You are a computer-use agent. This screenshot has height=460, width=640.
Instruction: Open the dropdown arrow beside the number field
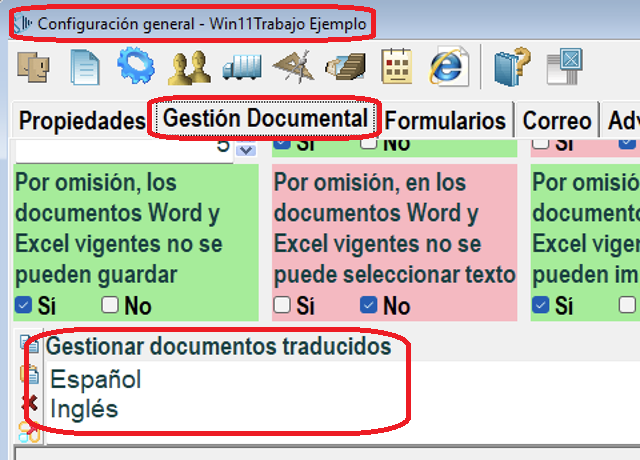(x=246, y=148)
